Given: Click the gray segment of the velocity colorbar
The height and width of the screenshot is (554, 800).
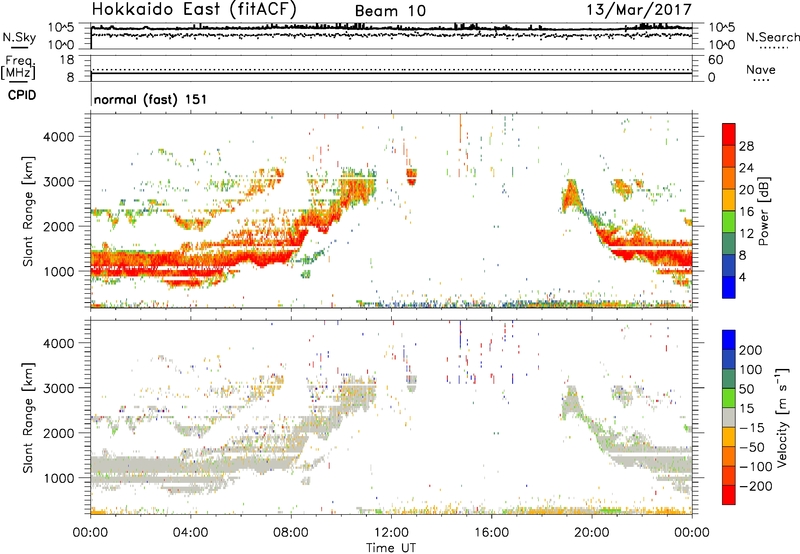Looking at the screenshot, I should tap(729, 417).
